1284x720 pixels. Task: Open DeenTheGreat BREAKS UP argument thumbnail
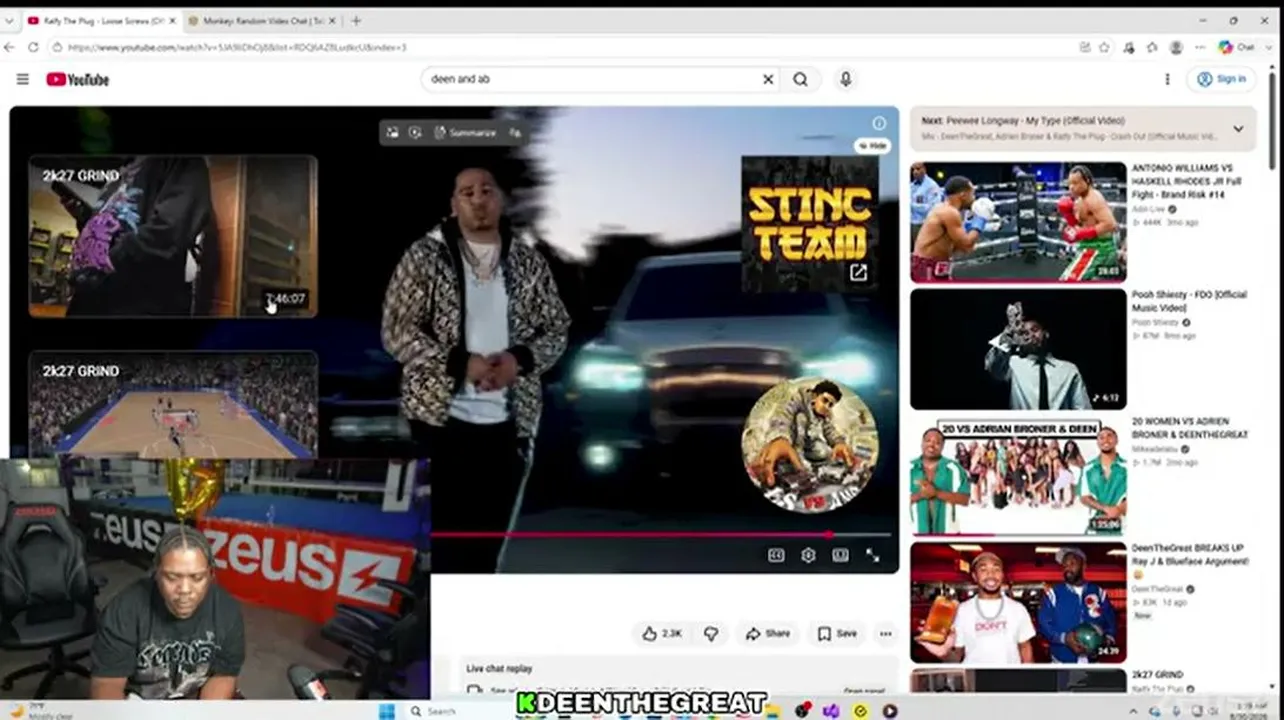coord(1018,603)
